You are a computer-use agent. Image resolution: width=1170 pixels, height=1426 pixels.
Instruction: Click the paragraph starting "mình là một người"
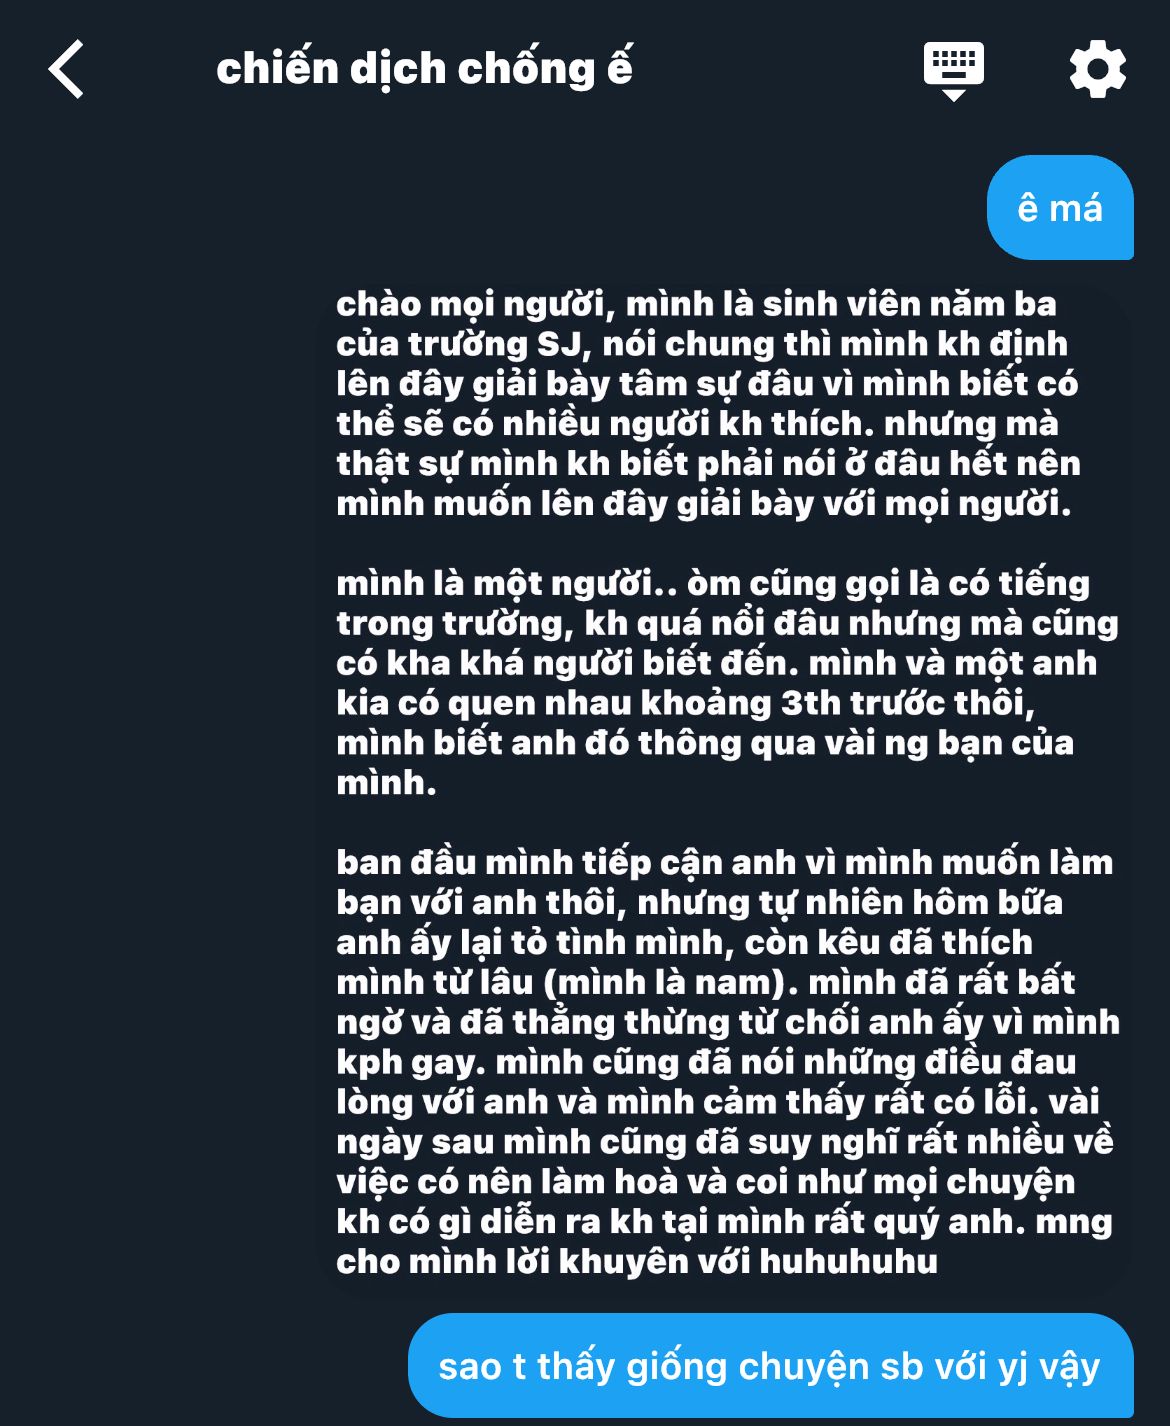[x=727, y=683]
